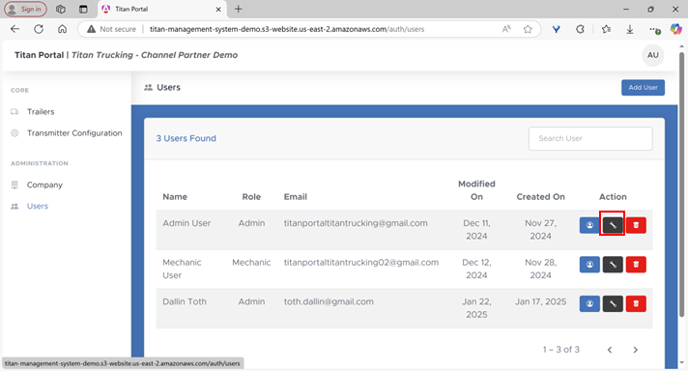Open blue profile icon for Mechanic User
Viewport: 688px width, 371px height.
click(x=589, y=264)
